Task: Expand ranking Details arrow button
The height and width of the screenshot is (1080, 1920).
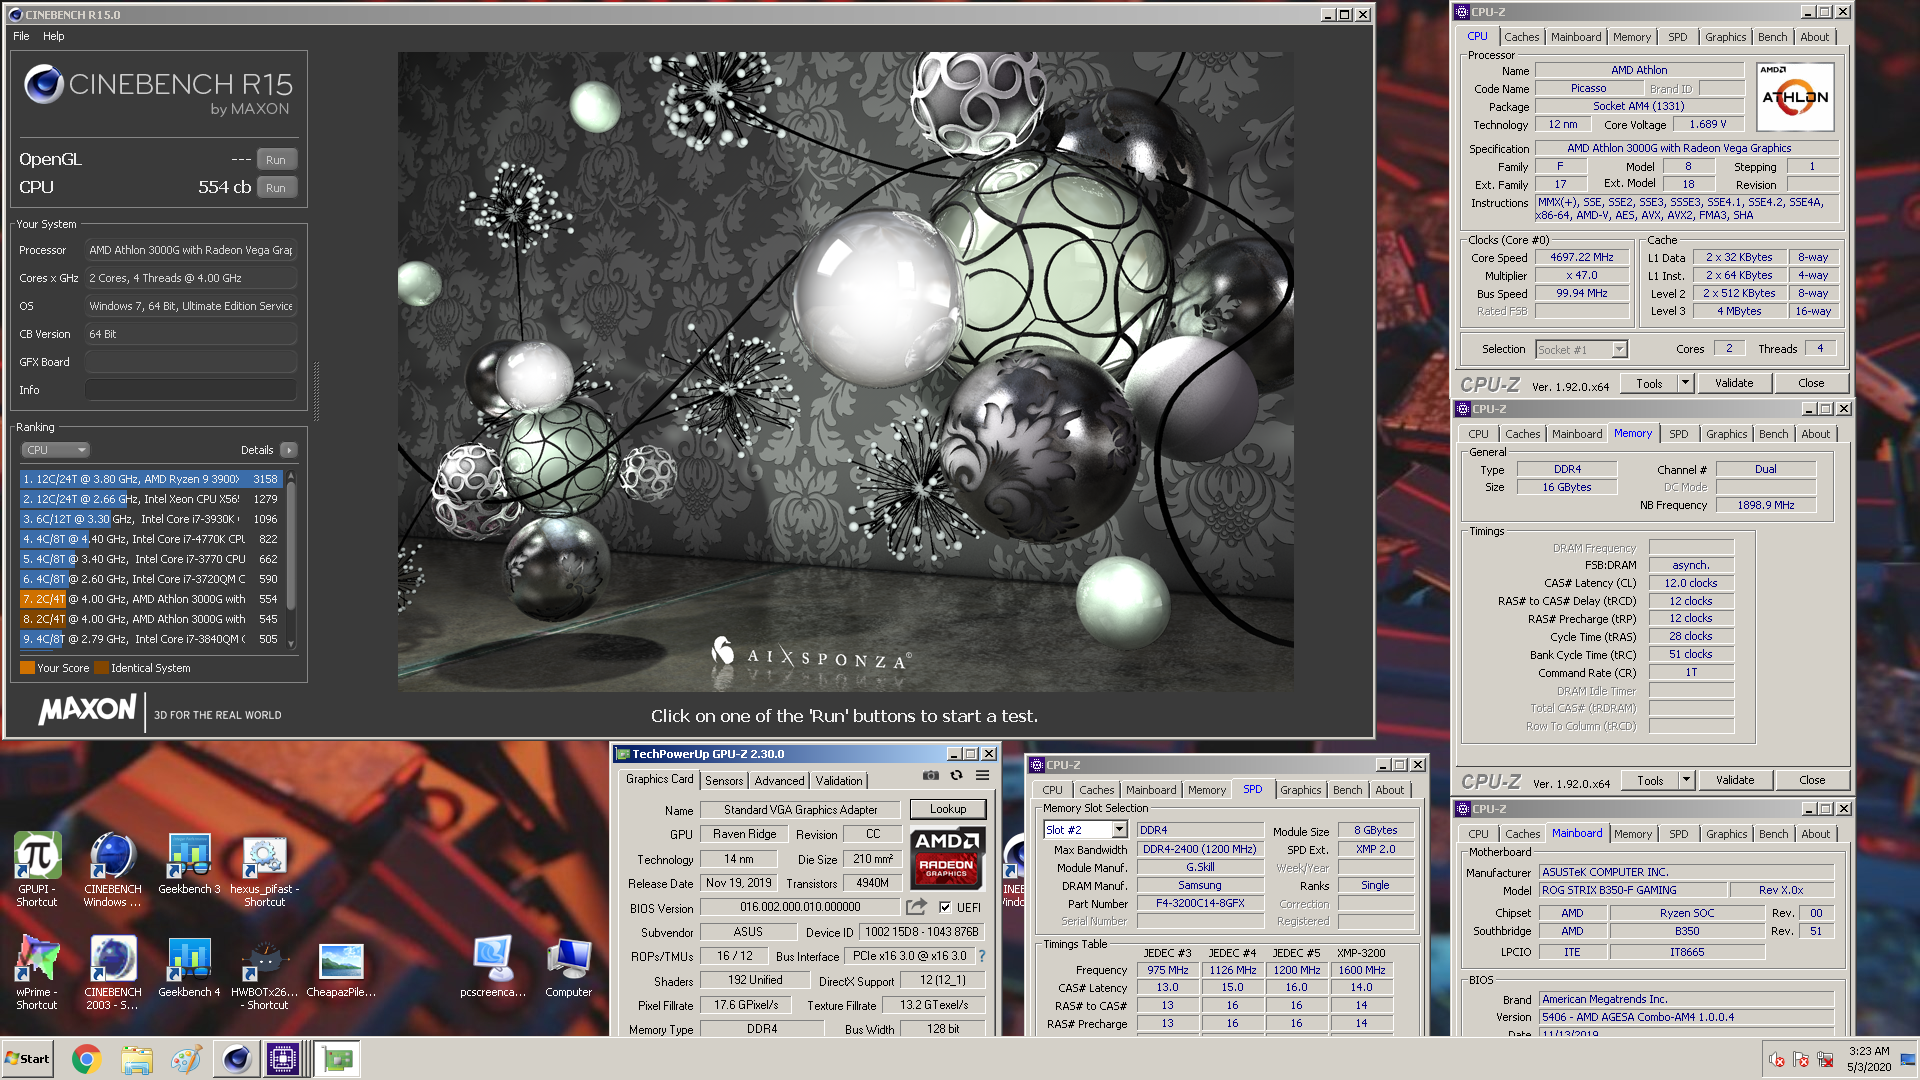Action: [289, 450]
